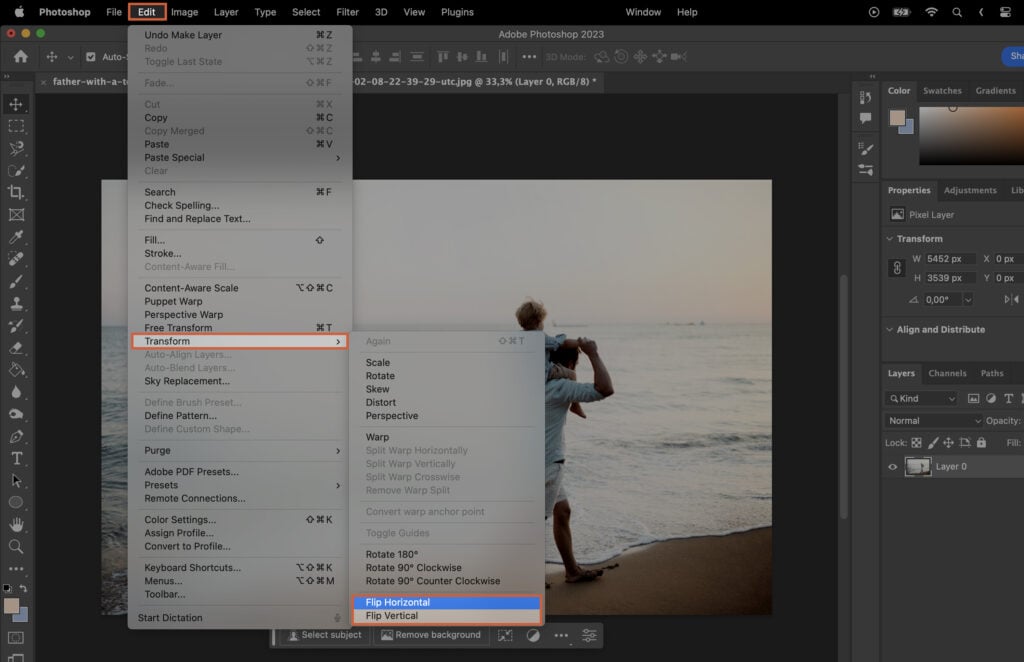Switch to the Channels tab

coord(948,373)
